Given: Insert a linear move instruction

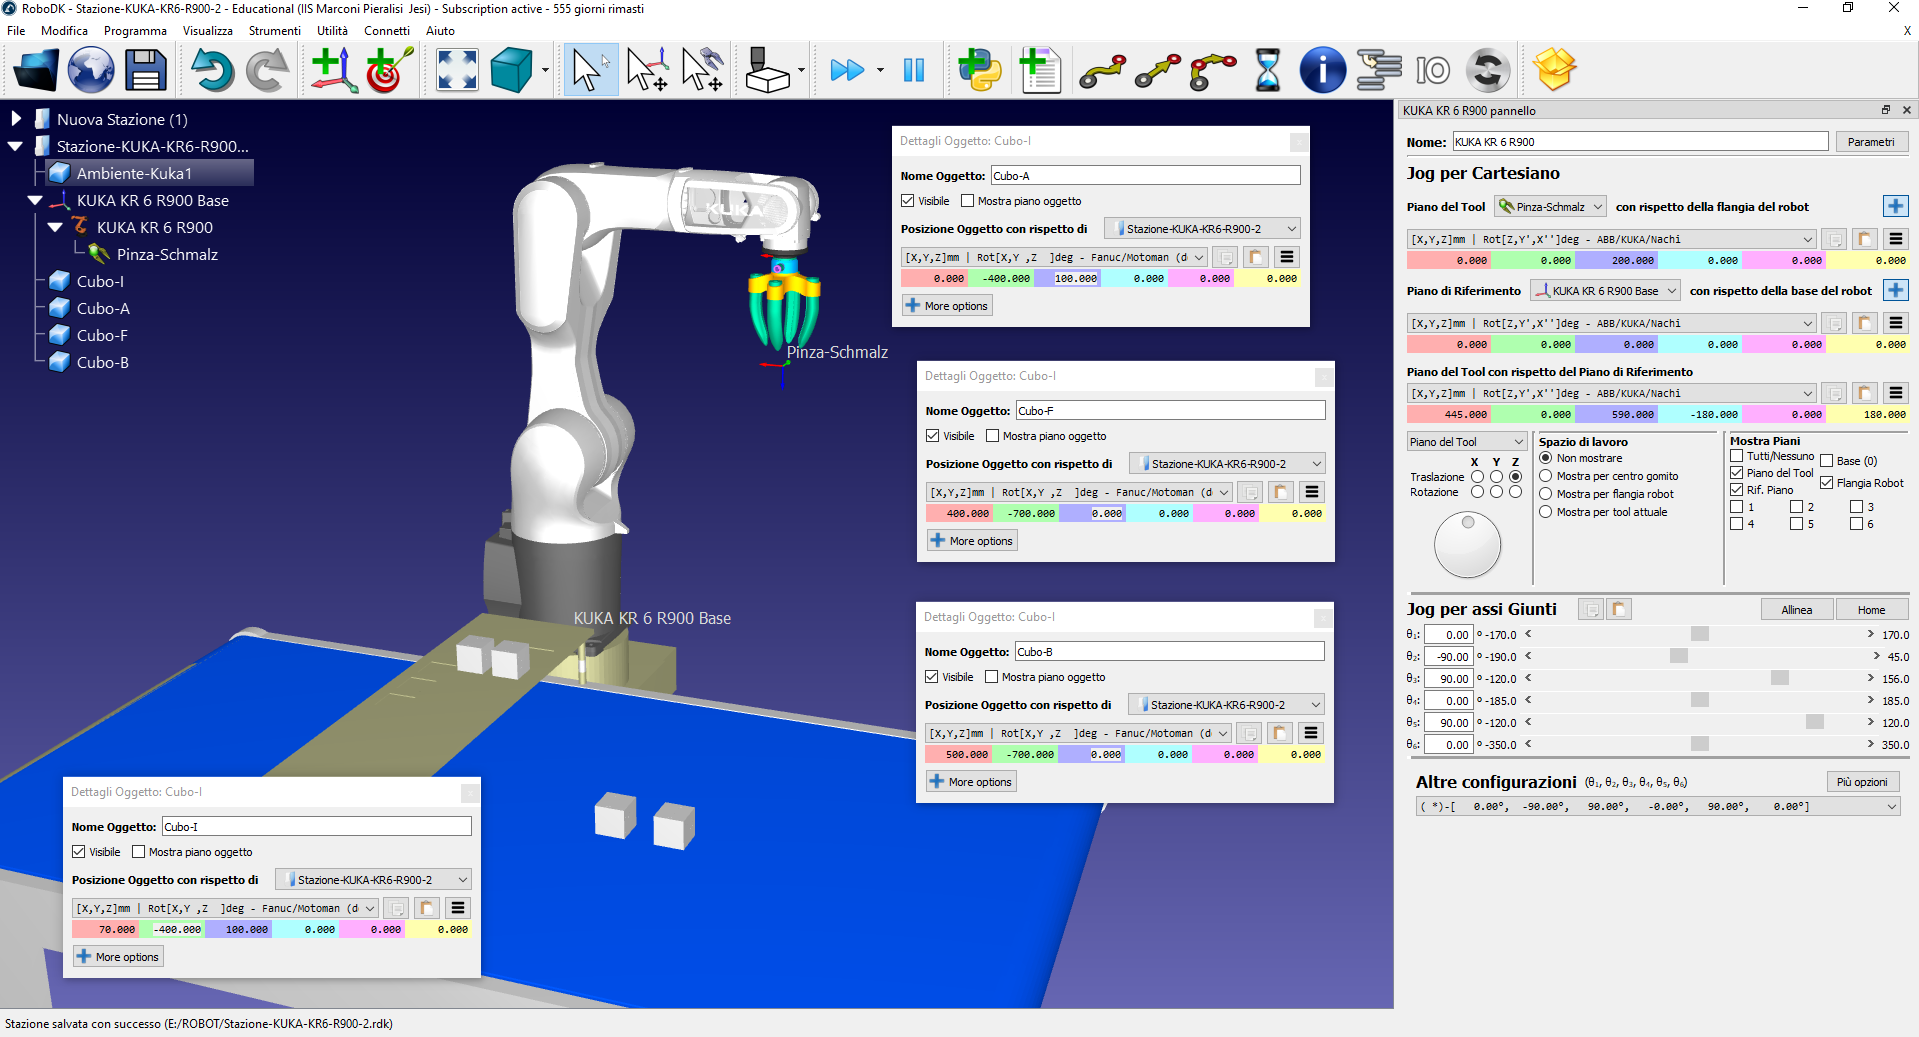Looking at the screenshot, I should [x=1158, y=70].
